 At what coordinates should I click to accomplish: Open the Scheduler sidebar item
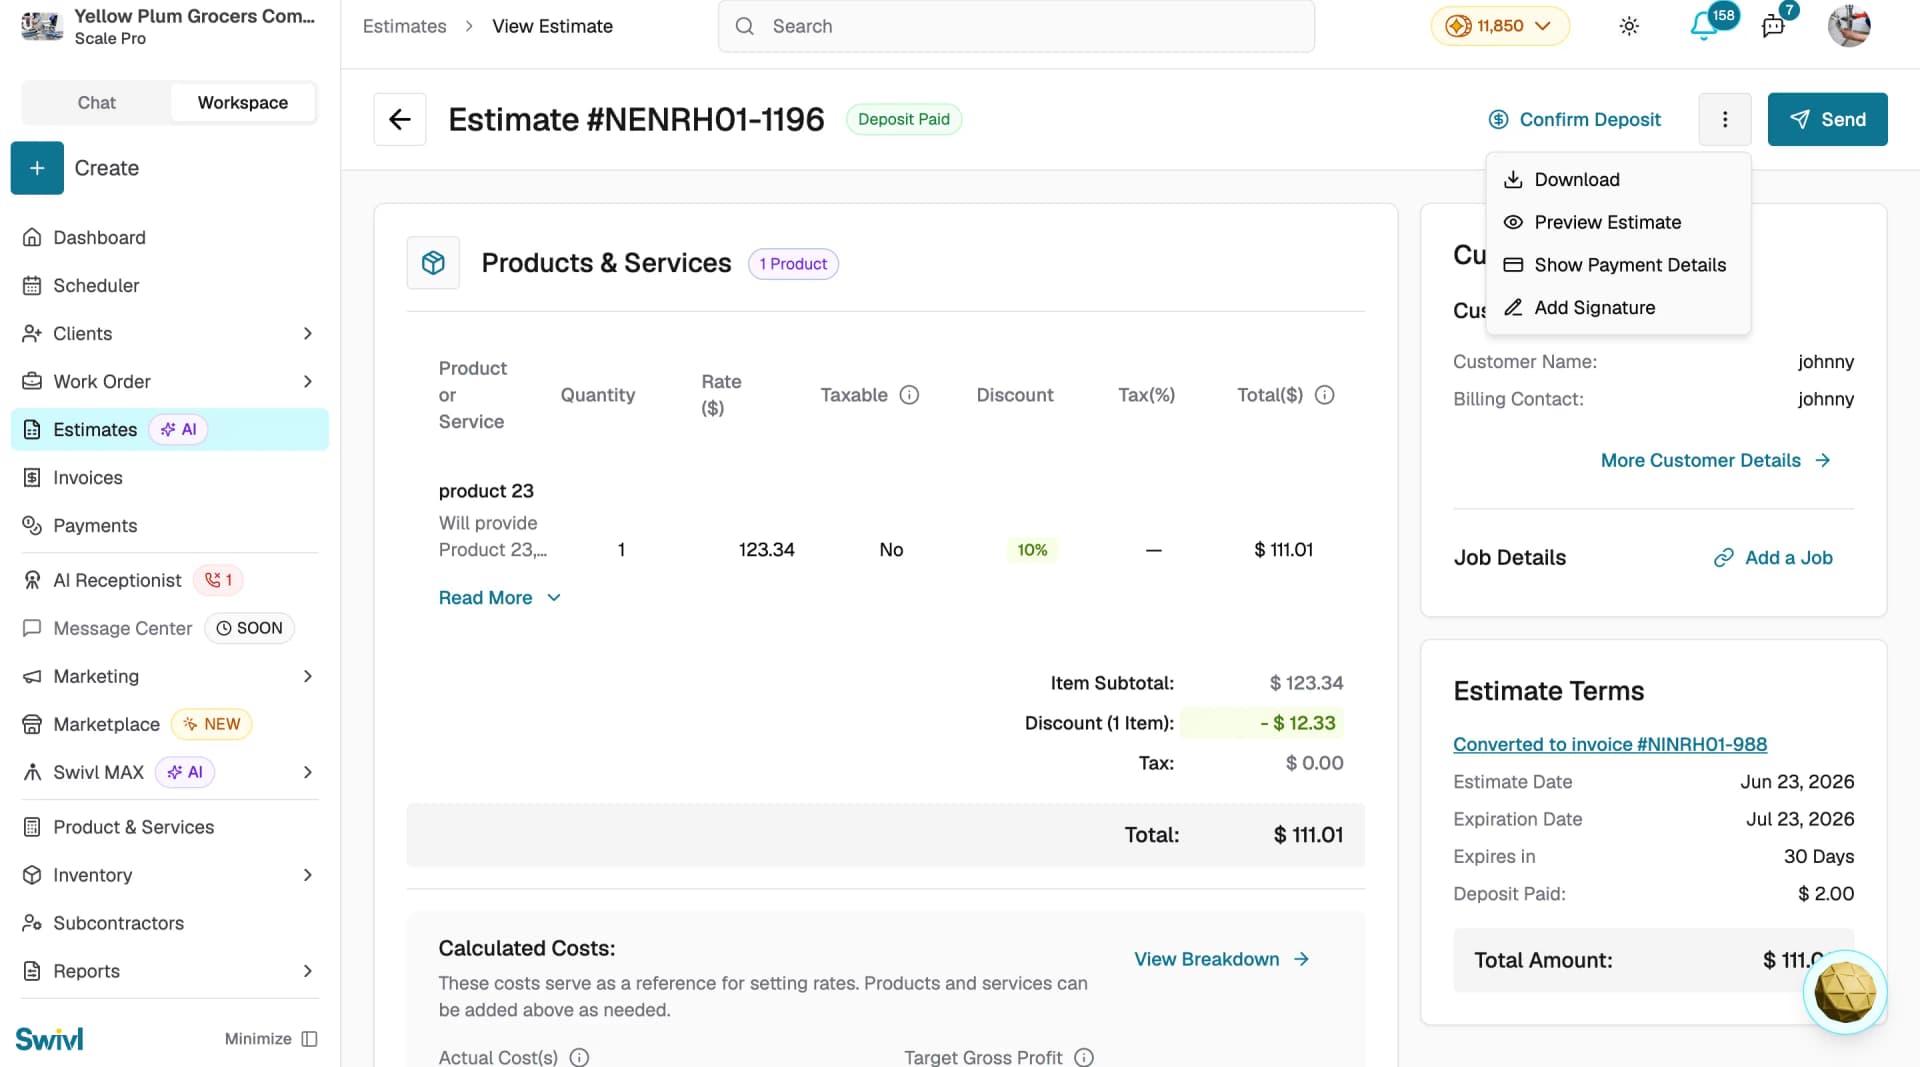coord(170,285)
